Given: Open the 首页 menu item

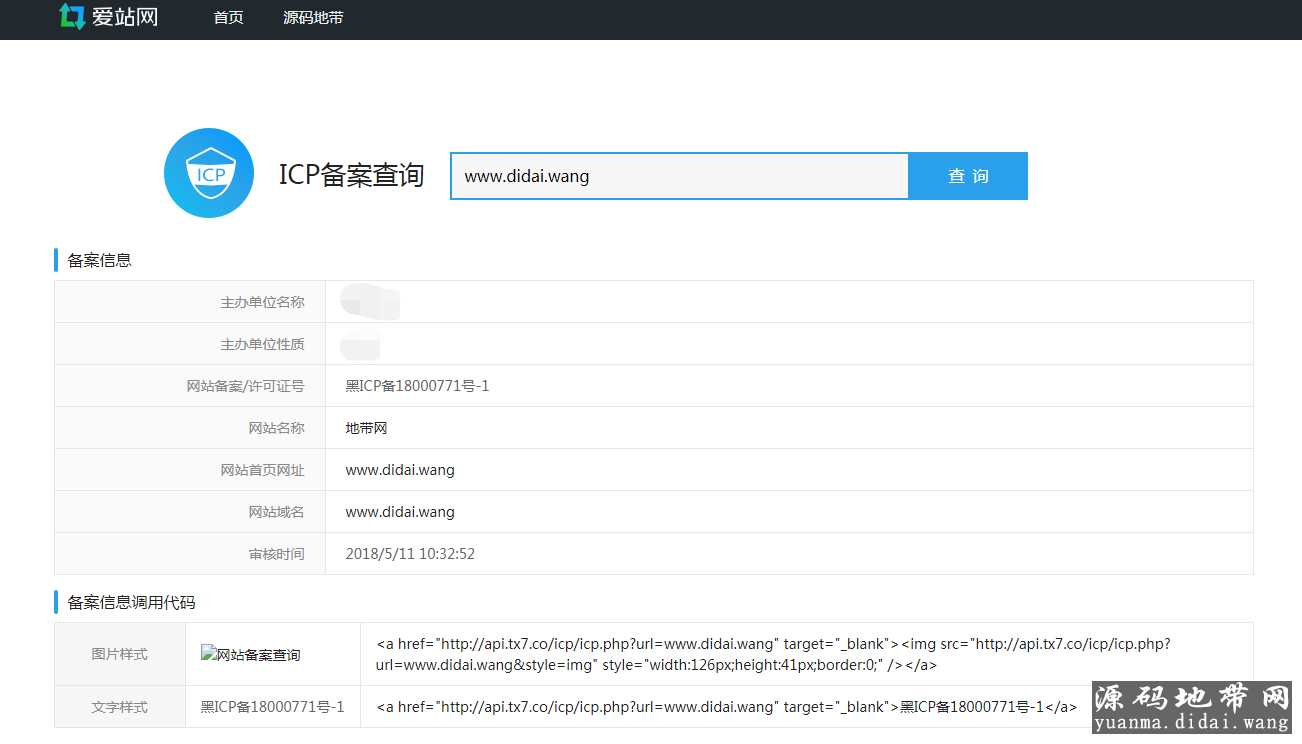Looking at the screenshot, I should click(x=228, y=18).
